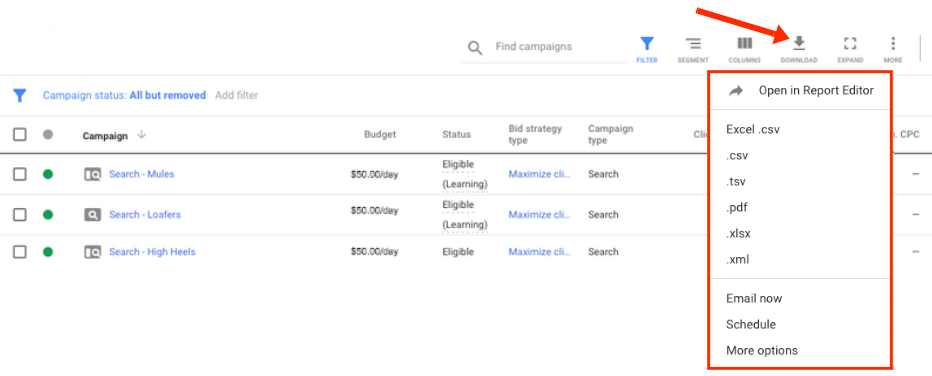Open status dropdown for Search - Loafers green dot

coord(48,214)
